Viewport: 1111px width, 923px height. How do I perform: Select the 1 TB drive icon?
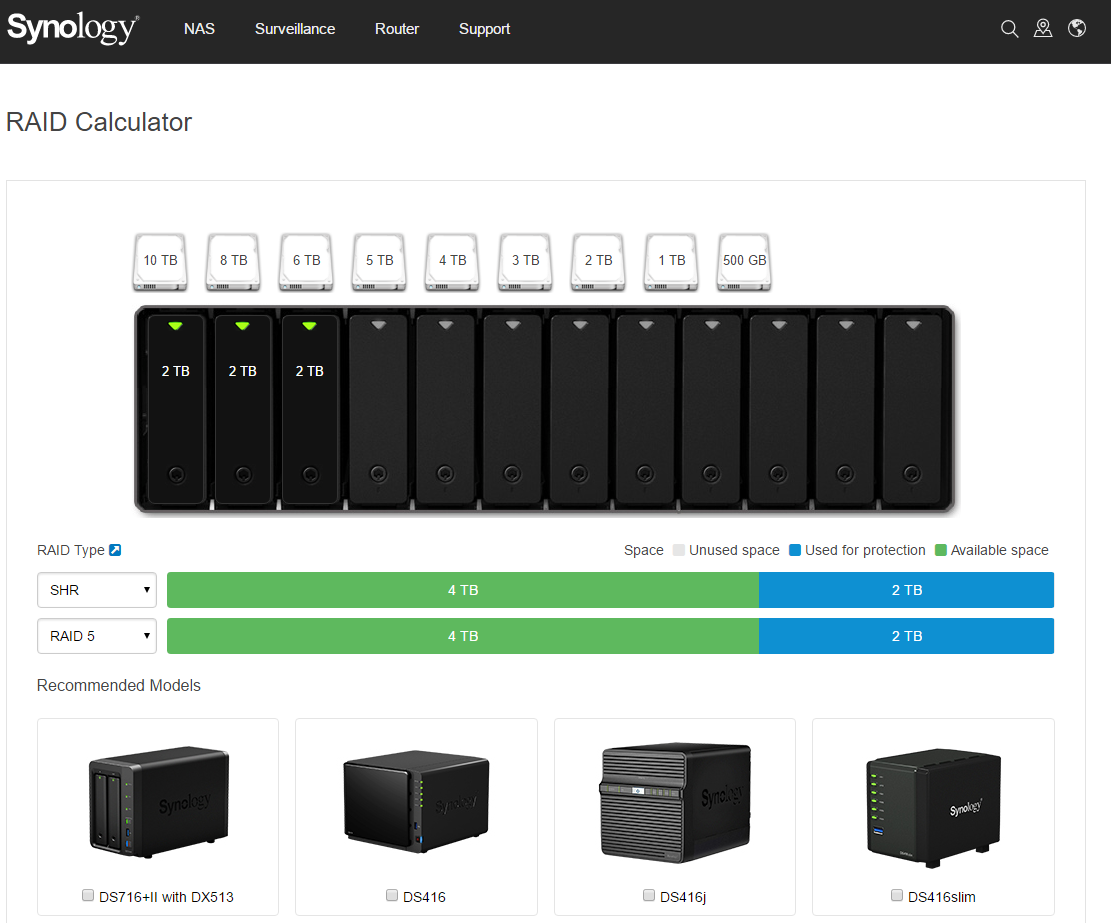pyautogui.click(x=670, y=261)
